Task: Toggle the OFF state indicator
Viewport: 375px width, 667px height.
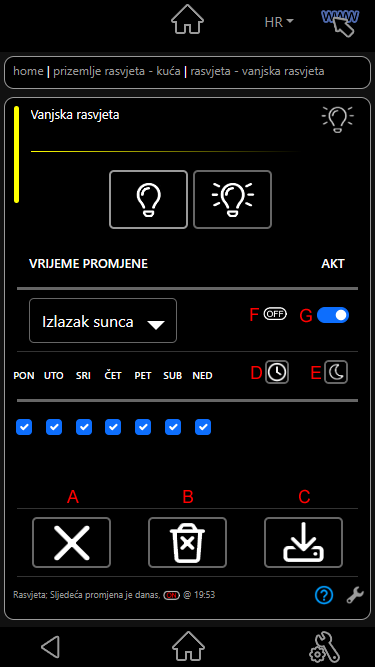Action: pyautogui.click(x=276, y=314)
